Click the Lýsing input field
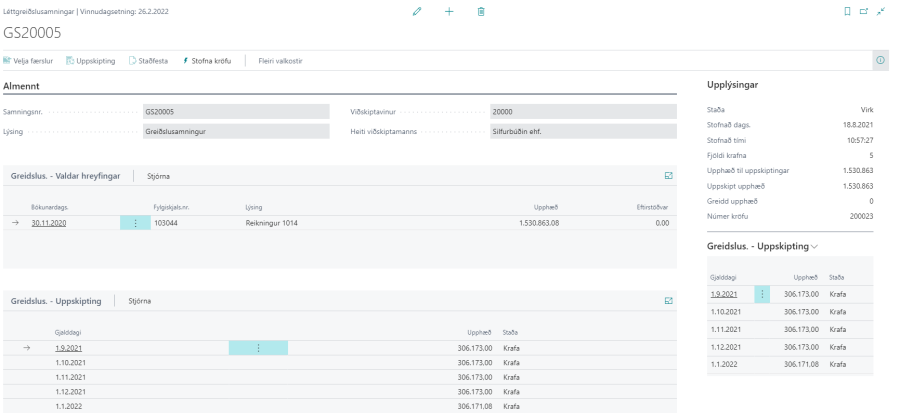900x413 pixels. tap(236, 131)
